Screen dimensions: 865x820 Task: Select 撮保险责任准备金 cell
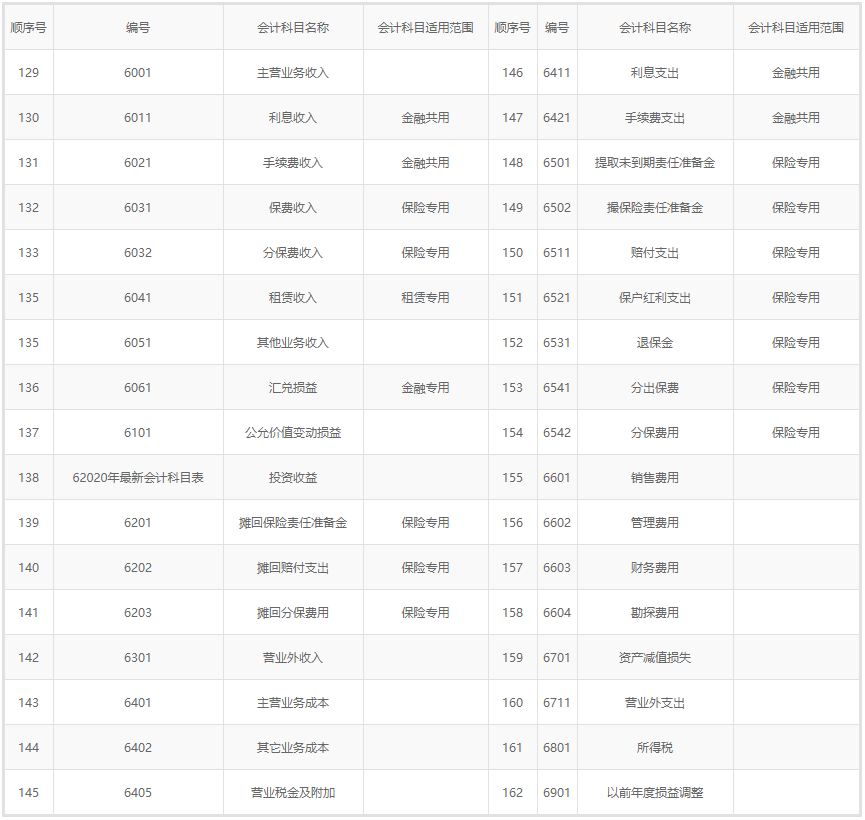pos(655,207)
